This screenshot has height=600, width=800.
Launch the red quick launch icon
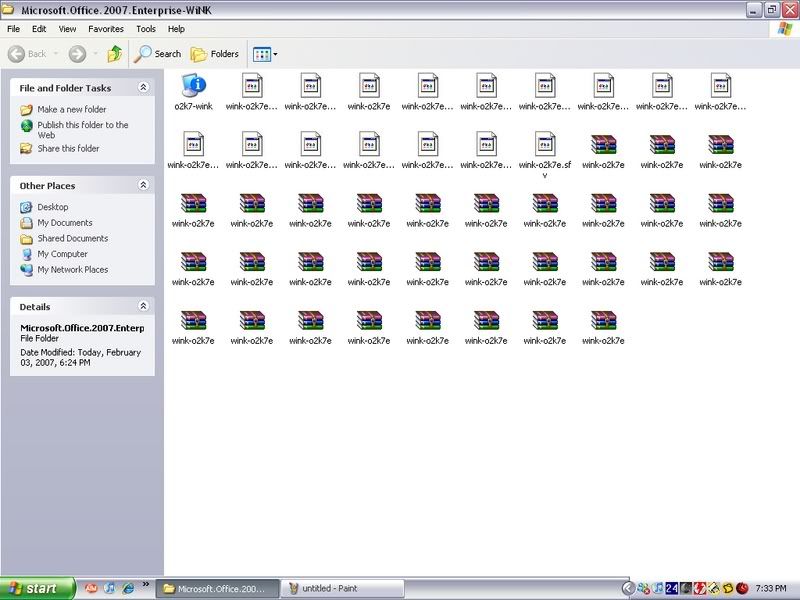point(91,588)
